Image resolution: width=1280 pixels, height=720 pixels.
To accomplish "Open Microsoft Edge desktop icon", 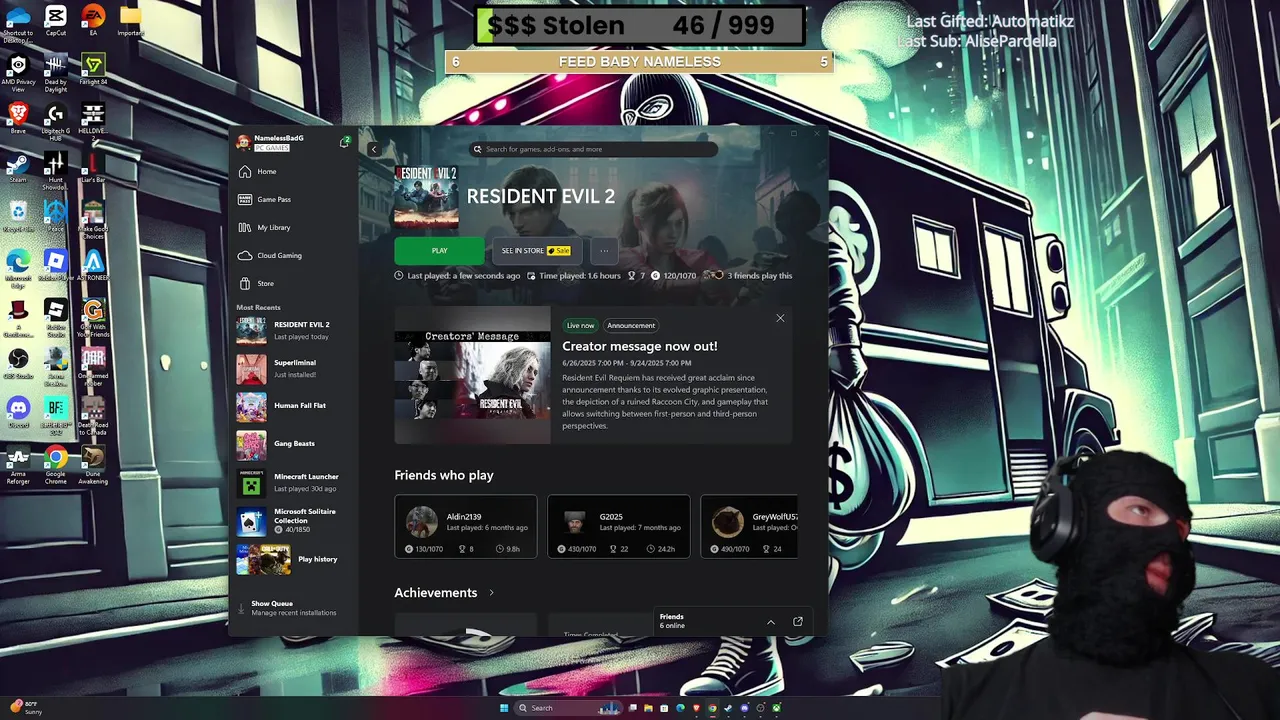I will (x=18, y=267).
